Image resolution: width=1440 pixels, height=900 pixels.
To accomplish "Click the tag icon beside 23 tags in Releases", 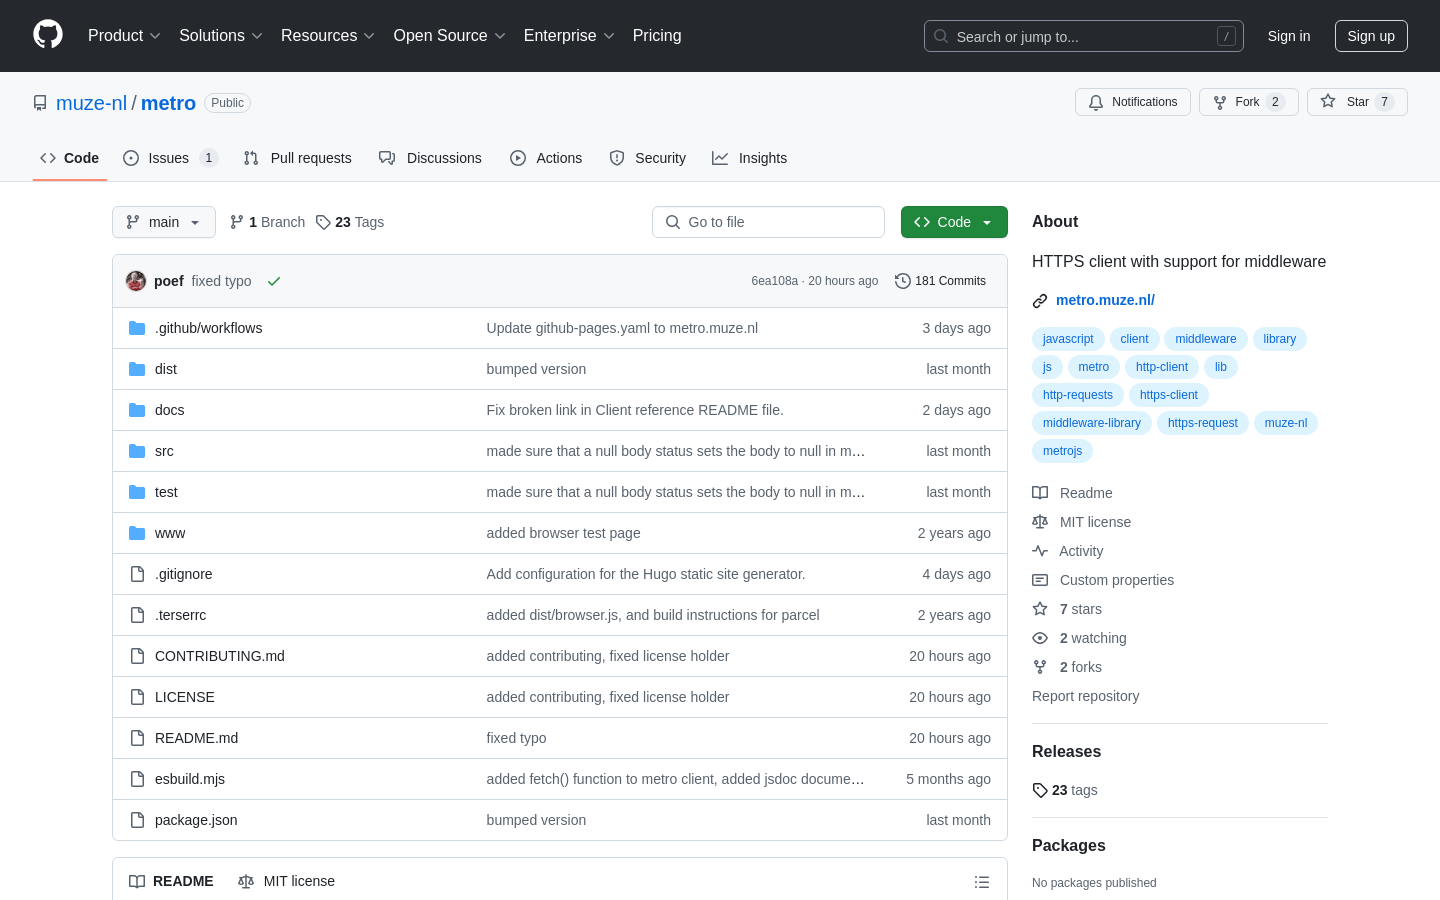I will (x=1040, y=790).
